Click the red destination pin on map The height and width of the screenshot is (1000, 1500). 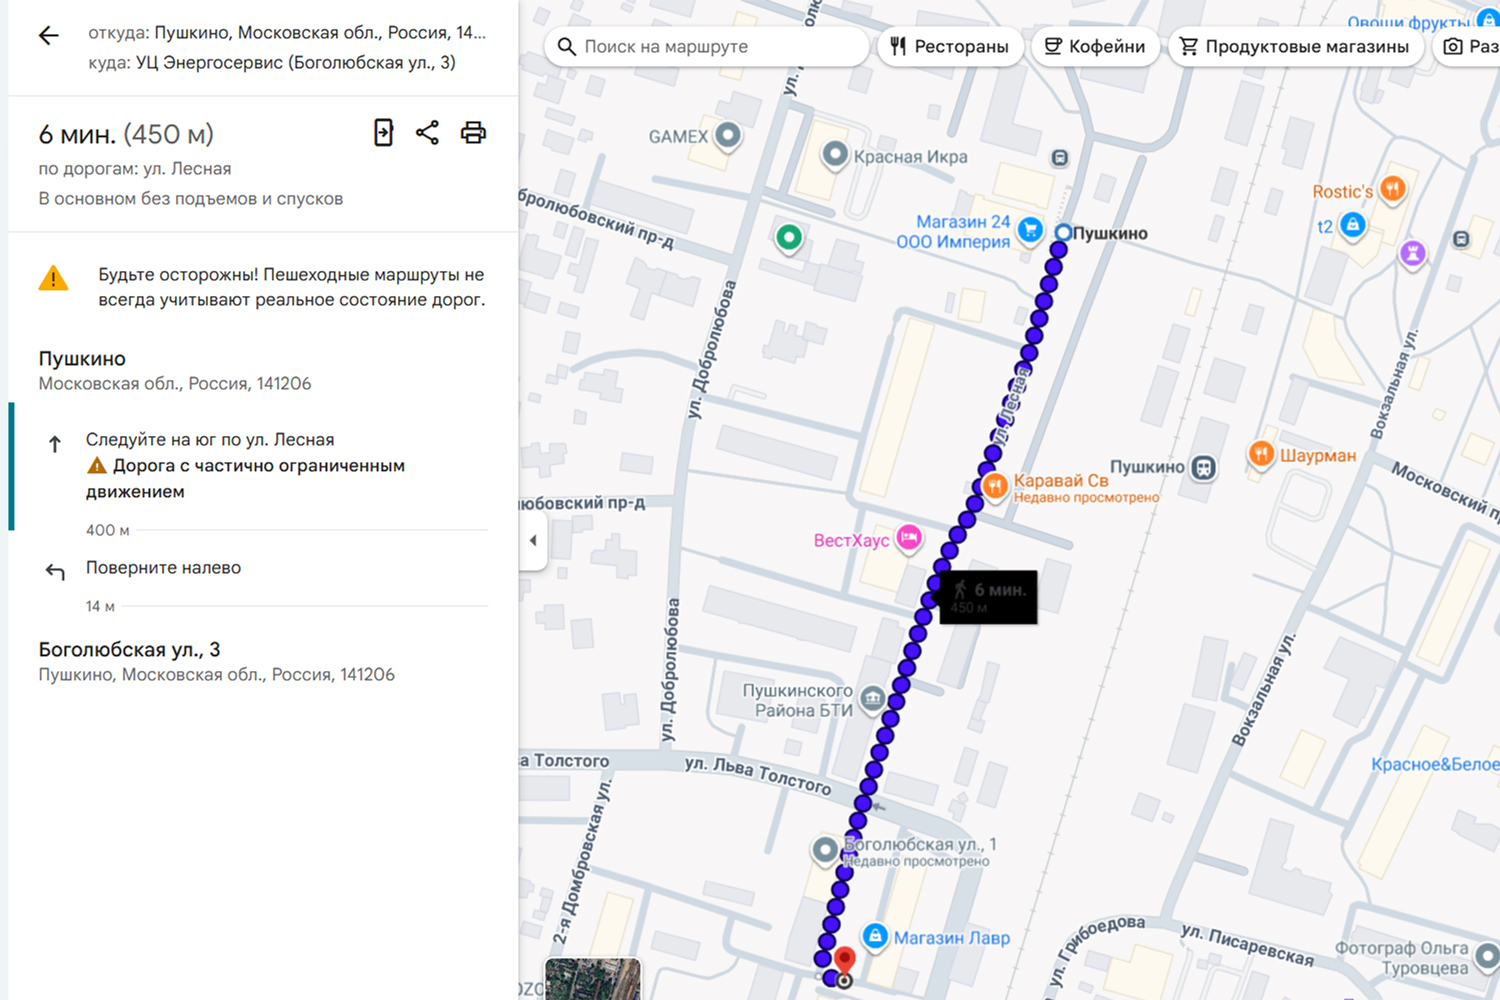(844, 961)
